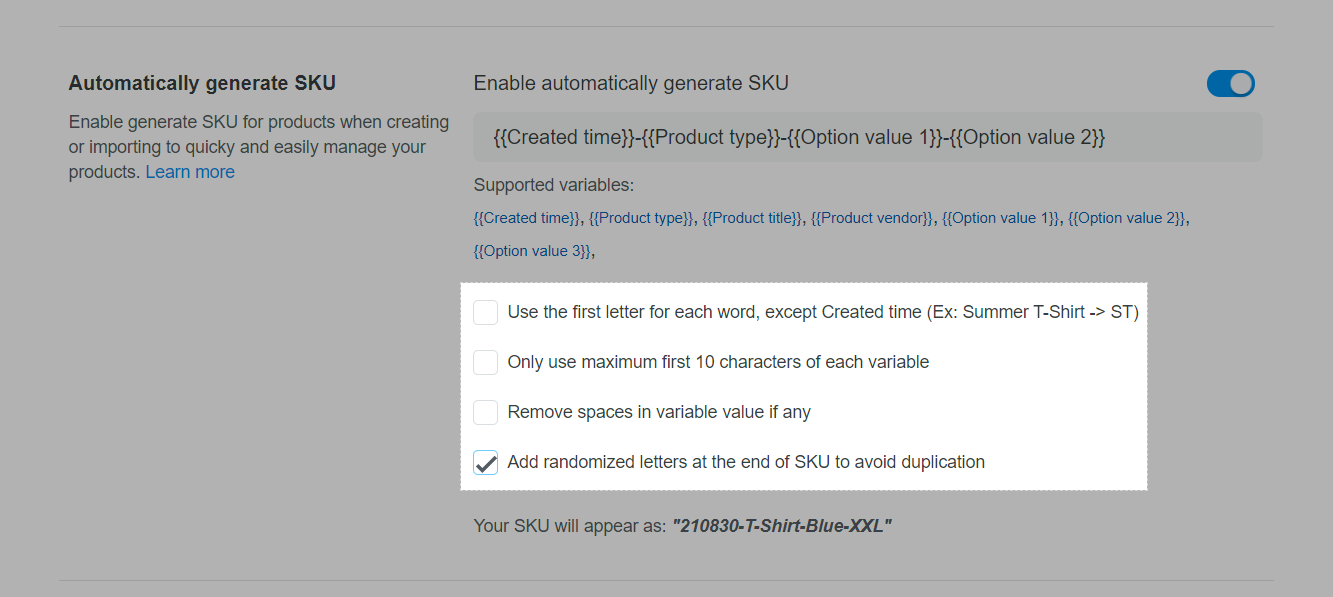Screen dimensions: 1333x597
Task: Add {{Option value 1}} from Supported variables list
Action: pos(1000,218)
